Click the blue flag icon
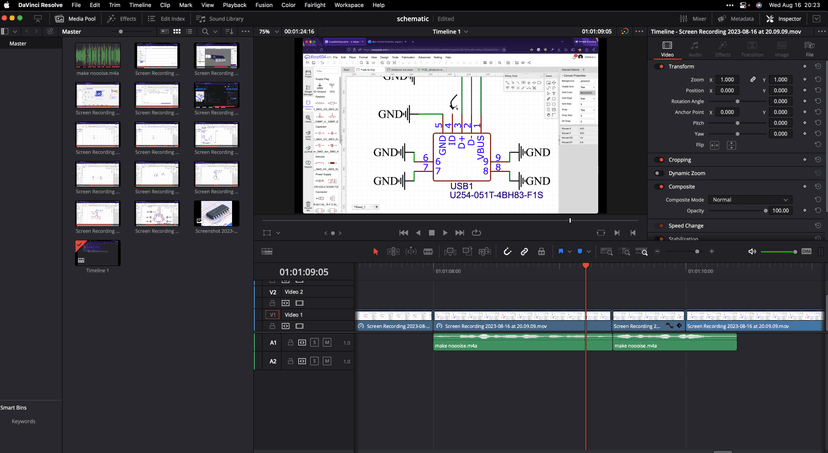 [x=561, y=252]
